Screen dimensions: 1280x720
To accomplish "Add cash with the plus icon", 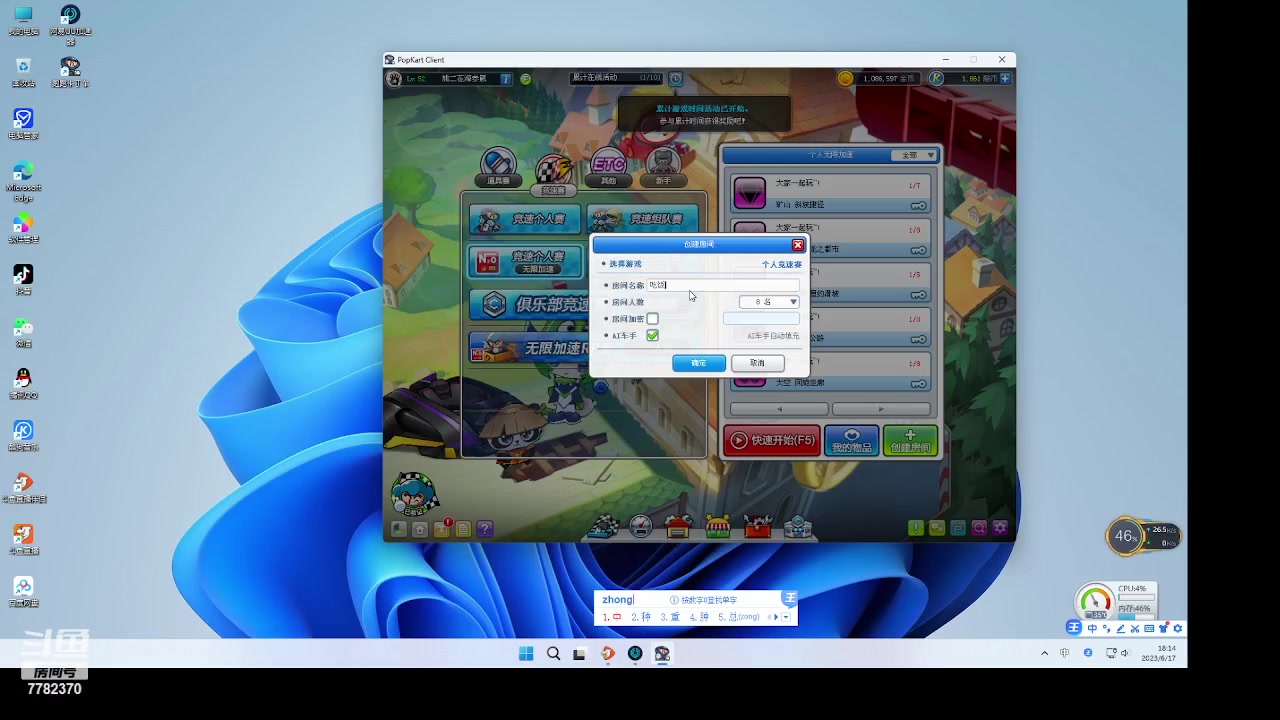I will [1005, 78].
